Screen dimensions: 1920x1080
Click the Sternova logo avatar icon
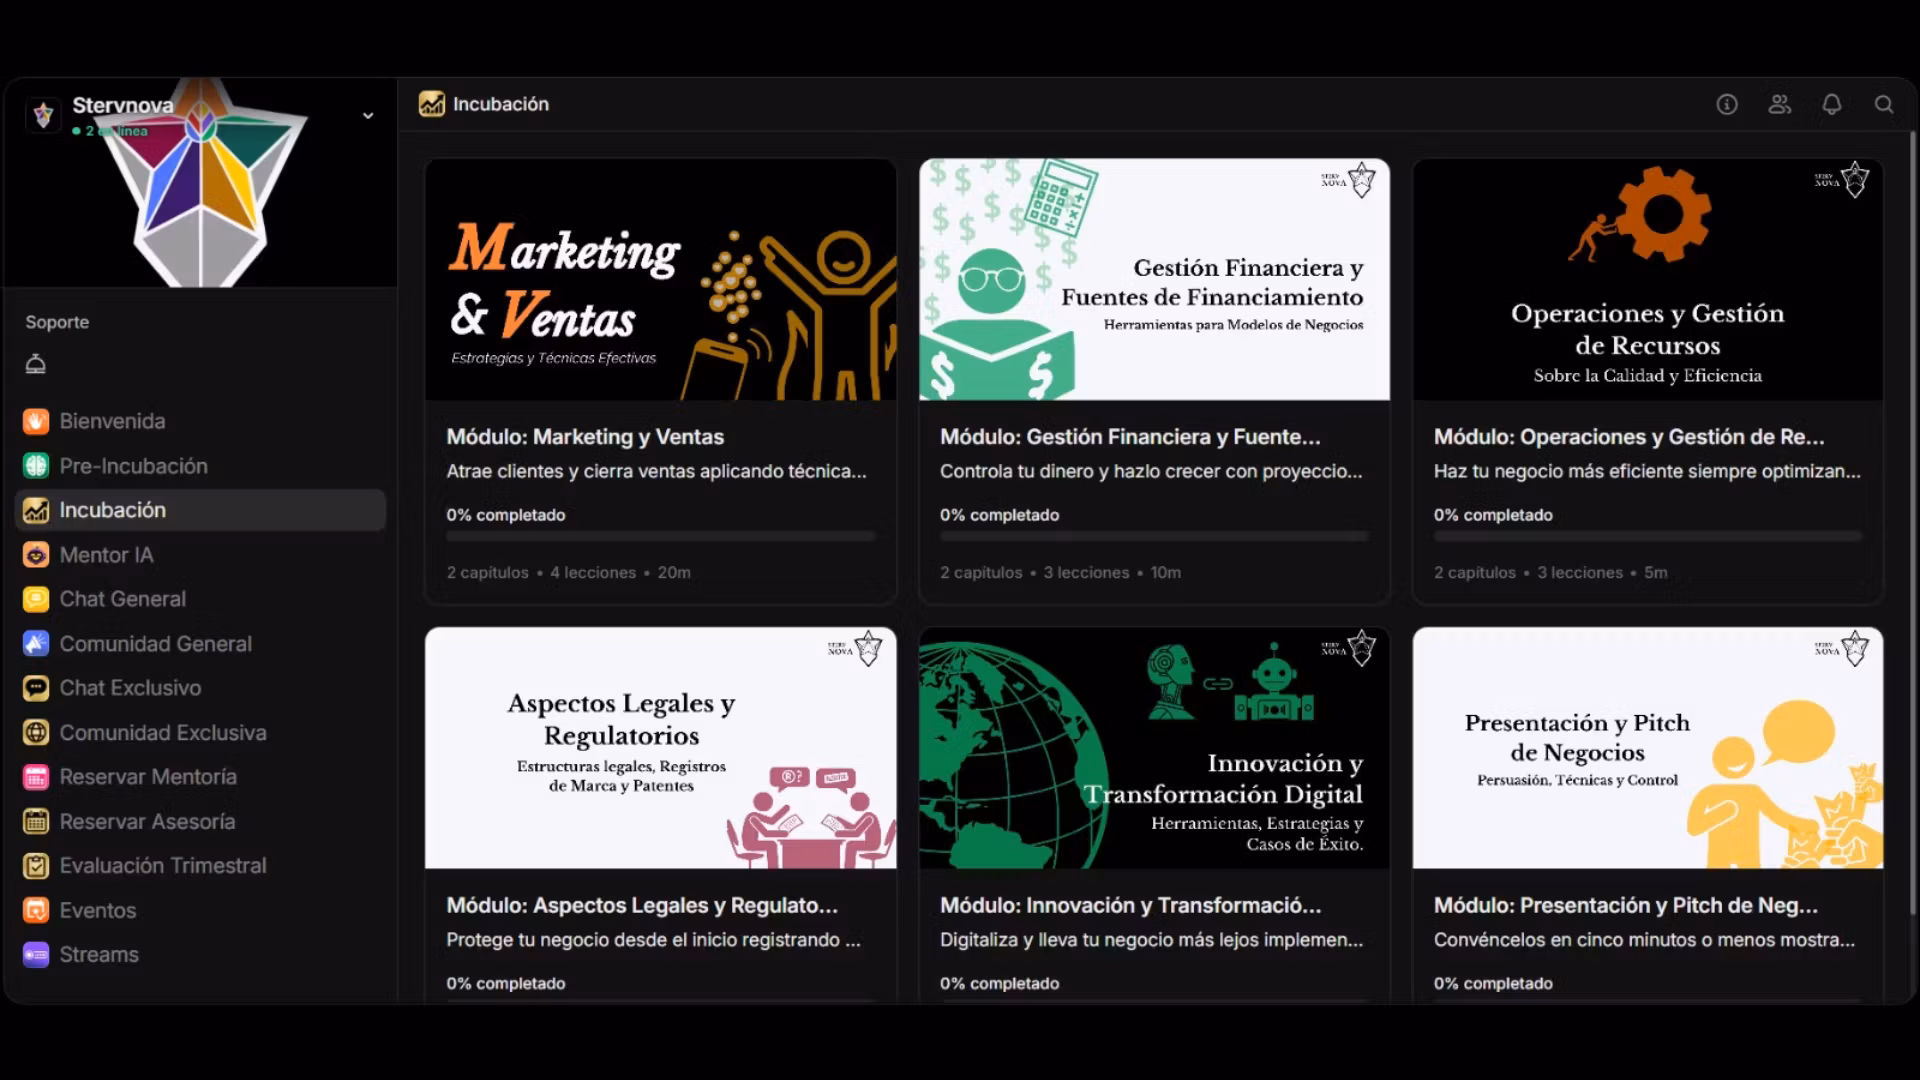pyautogui.click(x=43, y=115)
